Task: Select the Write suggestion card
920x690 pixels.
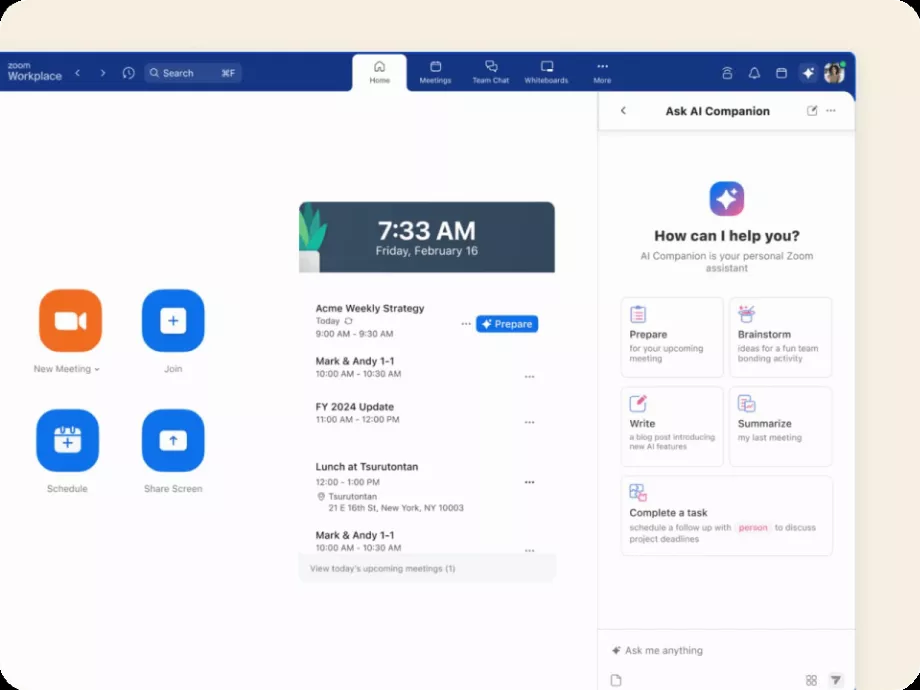Action: point(672,427)
